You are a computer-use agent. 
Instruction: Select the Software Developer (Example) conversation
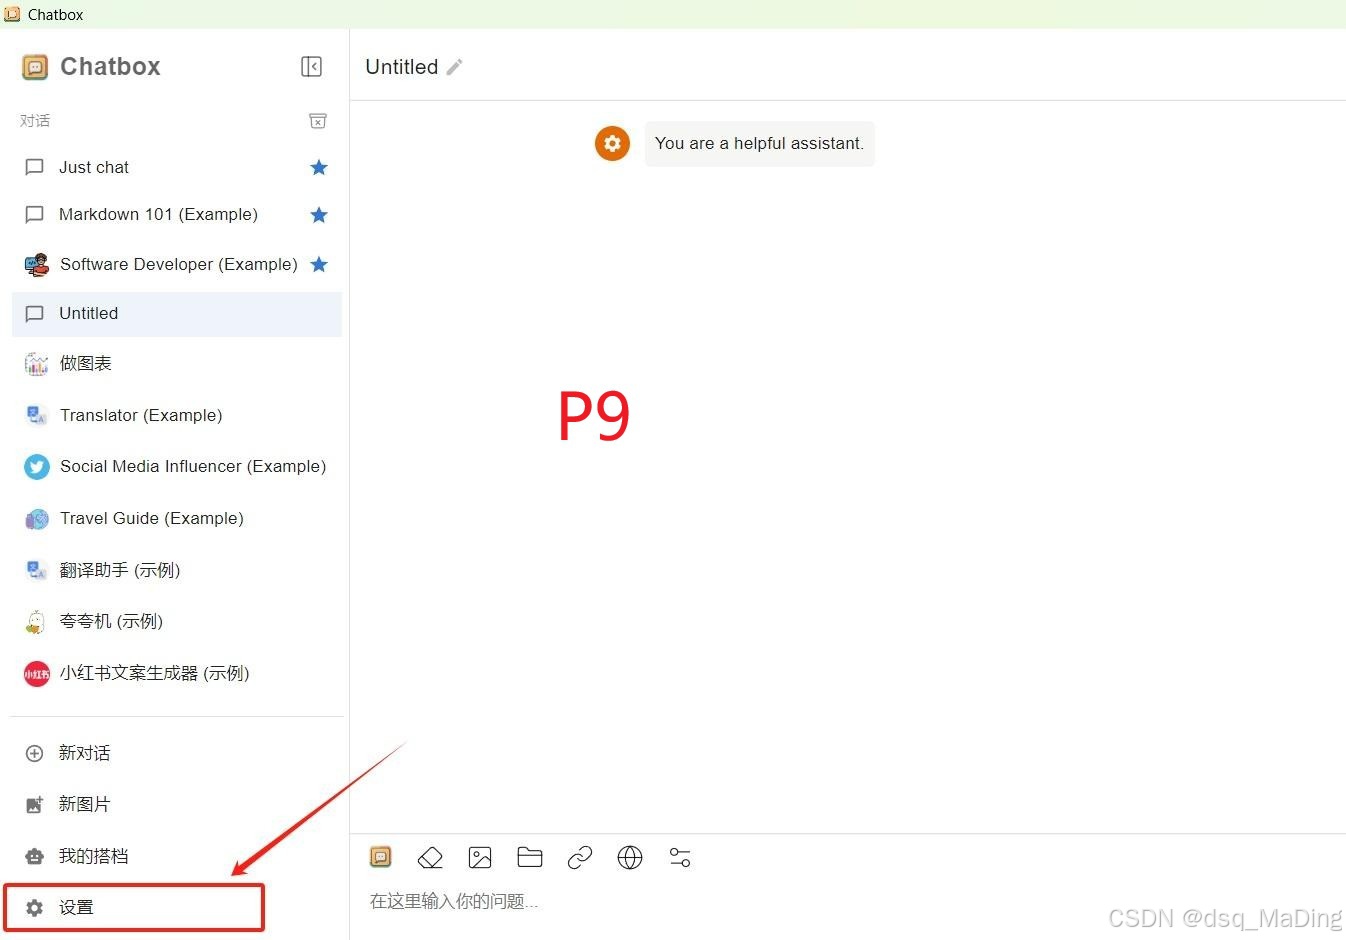[177, 264]
